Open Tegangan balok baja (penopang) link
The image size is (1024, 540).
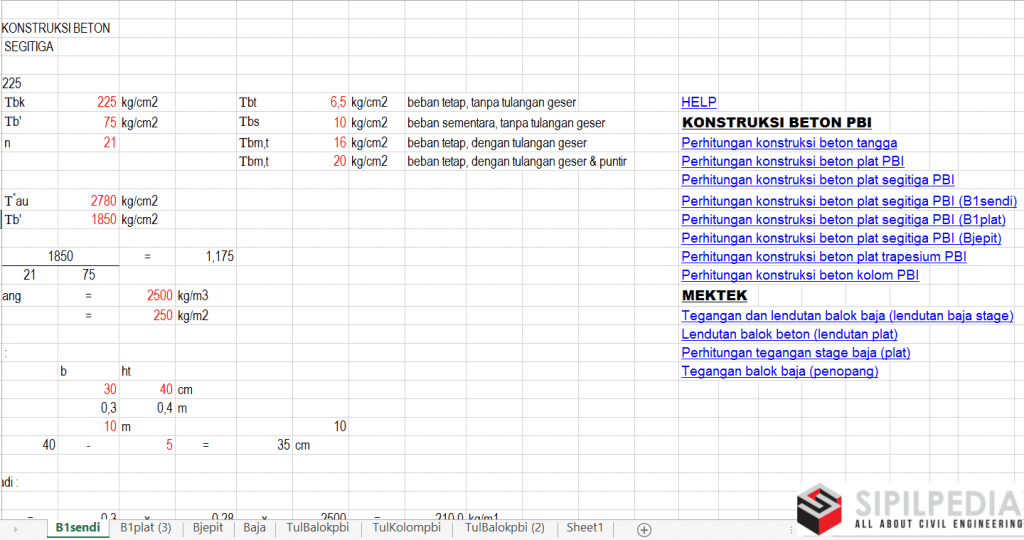coord(779,371)
